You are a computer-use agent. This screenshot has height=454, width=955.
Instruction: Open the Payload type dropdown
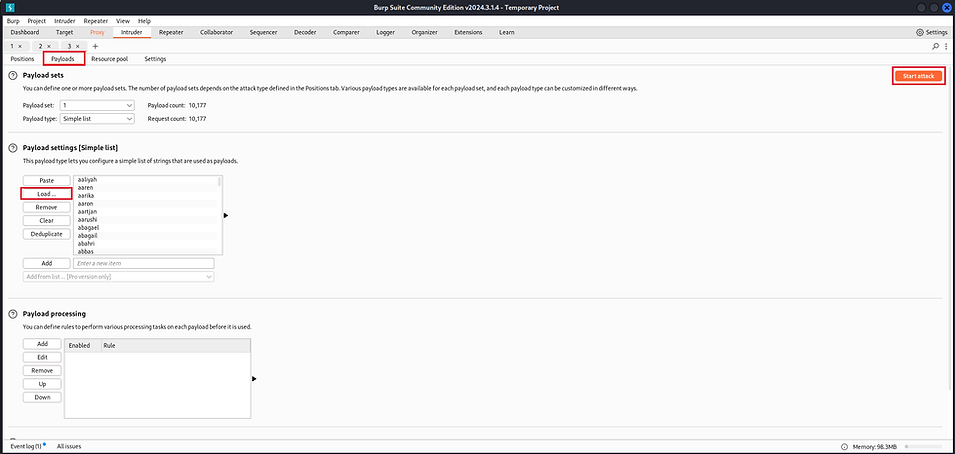click(x=97, y=119)
